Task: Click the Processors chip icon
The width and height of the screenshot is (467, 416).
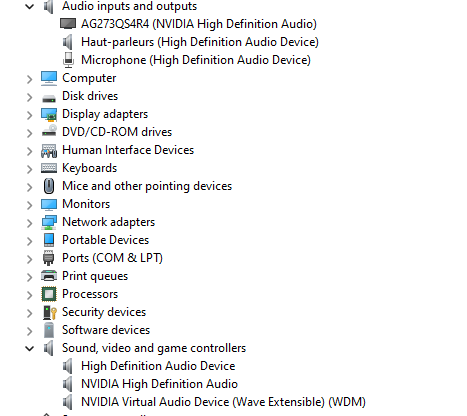Action: [x=49, y=294]
